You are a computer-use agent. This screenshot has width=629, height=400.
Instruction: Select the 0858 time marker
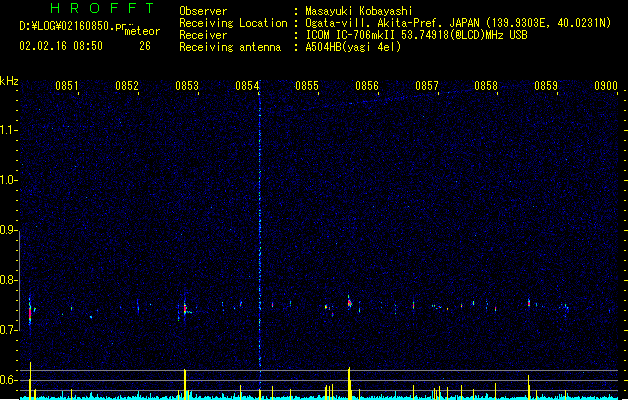[486, 85]
